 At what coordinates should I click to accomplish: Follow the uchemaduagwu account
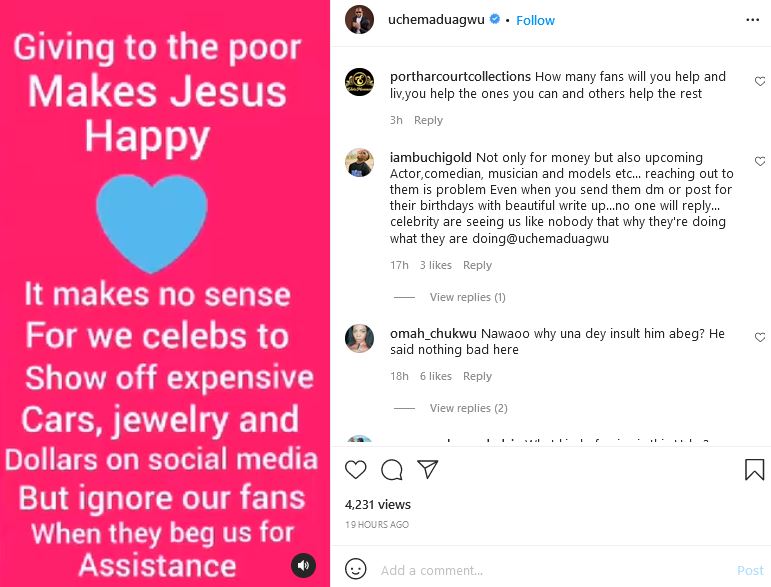click(535, 20)
